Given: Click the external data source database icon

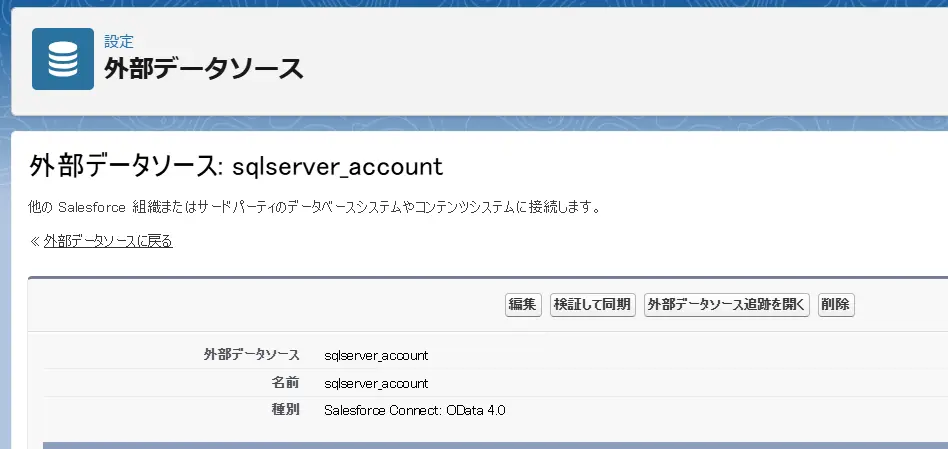Looking at the screenshot, I should point(63,59).
